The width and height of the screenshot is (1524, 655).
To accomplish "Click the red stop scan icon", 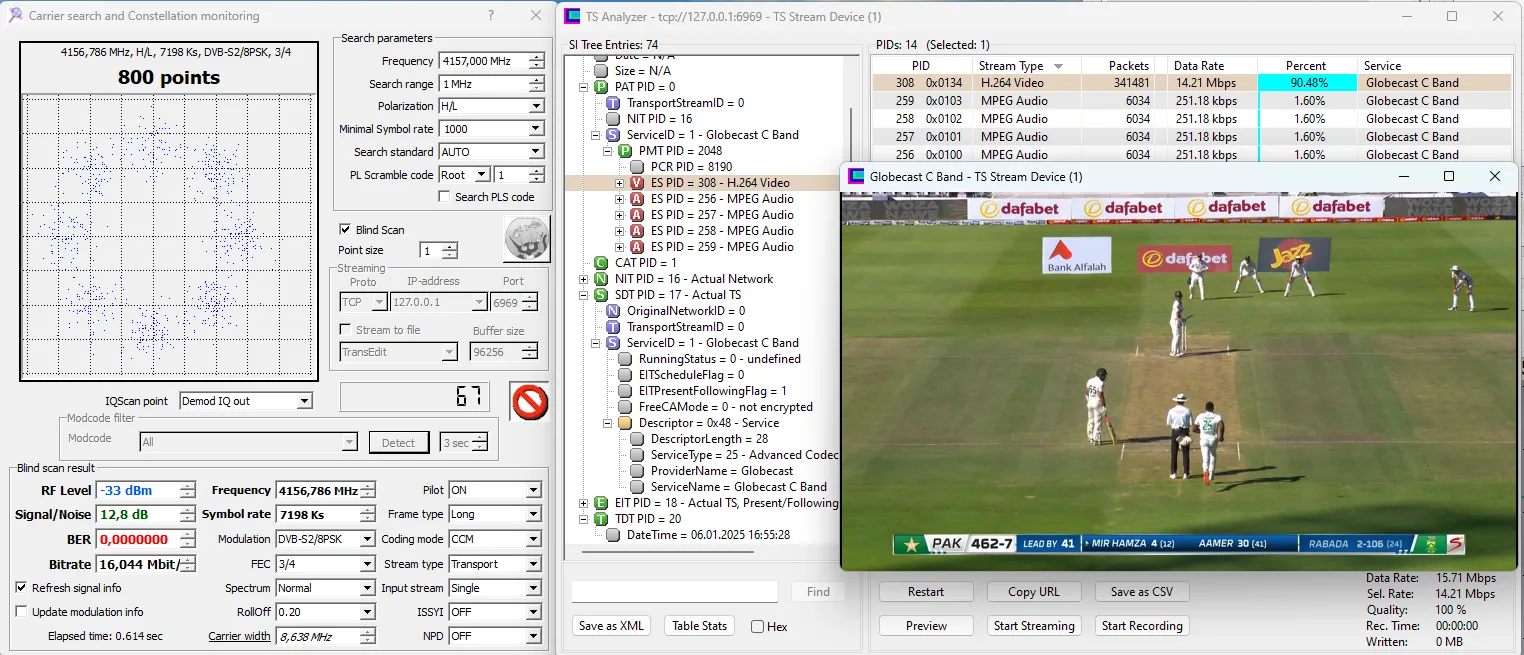I will pyautogui.click(x=529, y=401).
